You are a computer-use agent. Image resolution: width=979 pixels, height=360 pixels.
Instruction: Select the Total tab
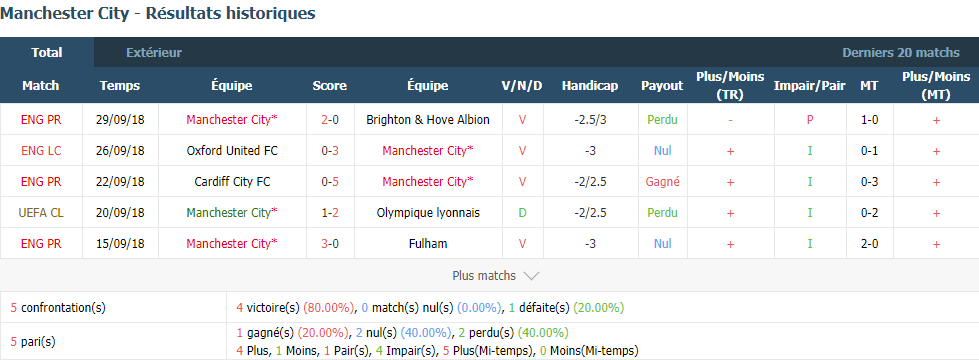click(x=47, y=52)
